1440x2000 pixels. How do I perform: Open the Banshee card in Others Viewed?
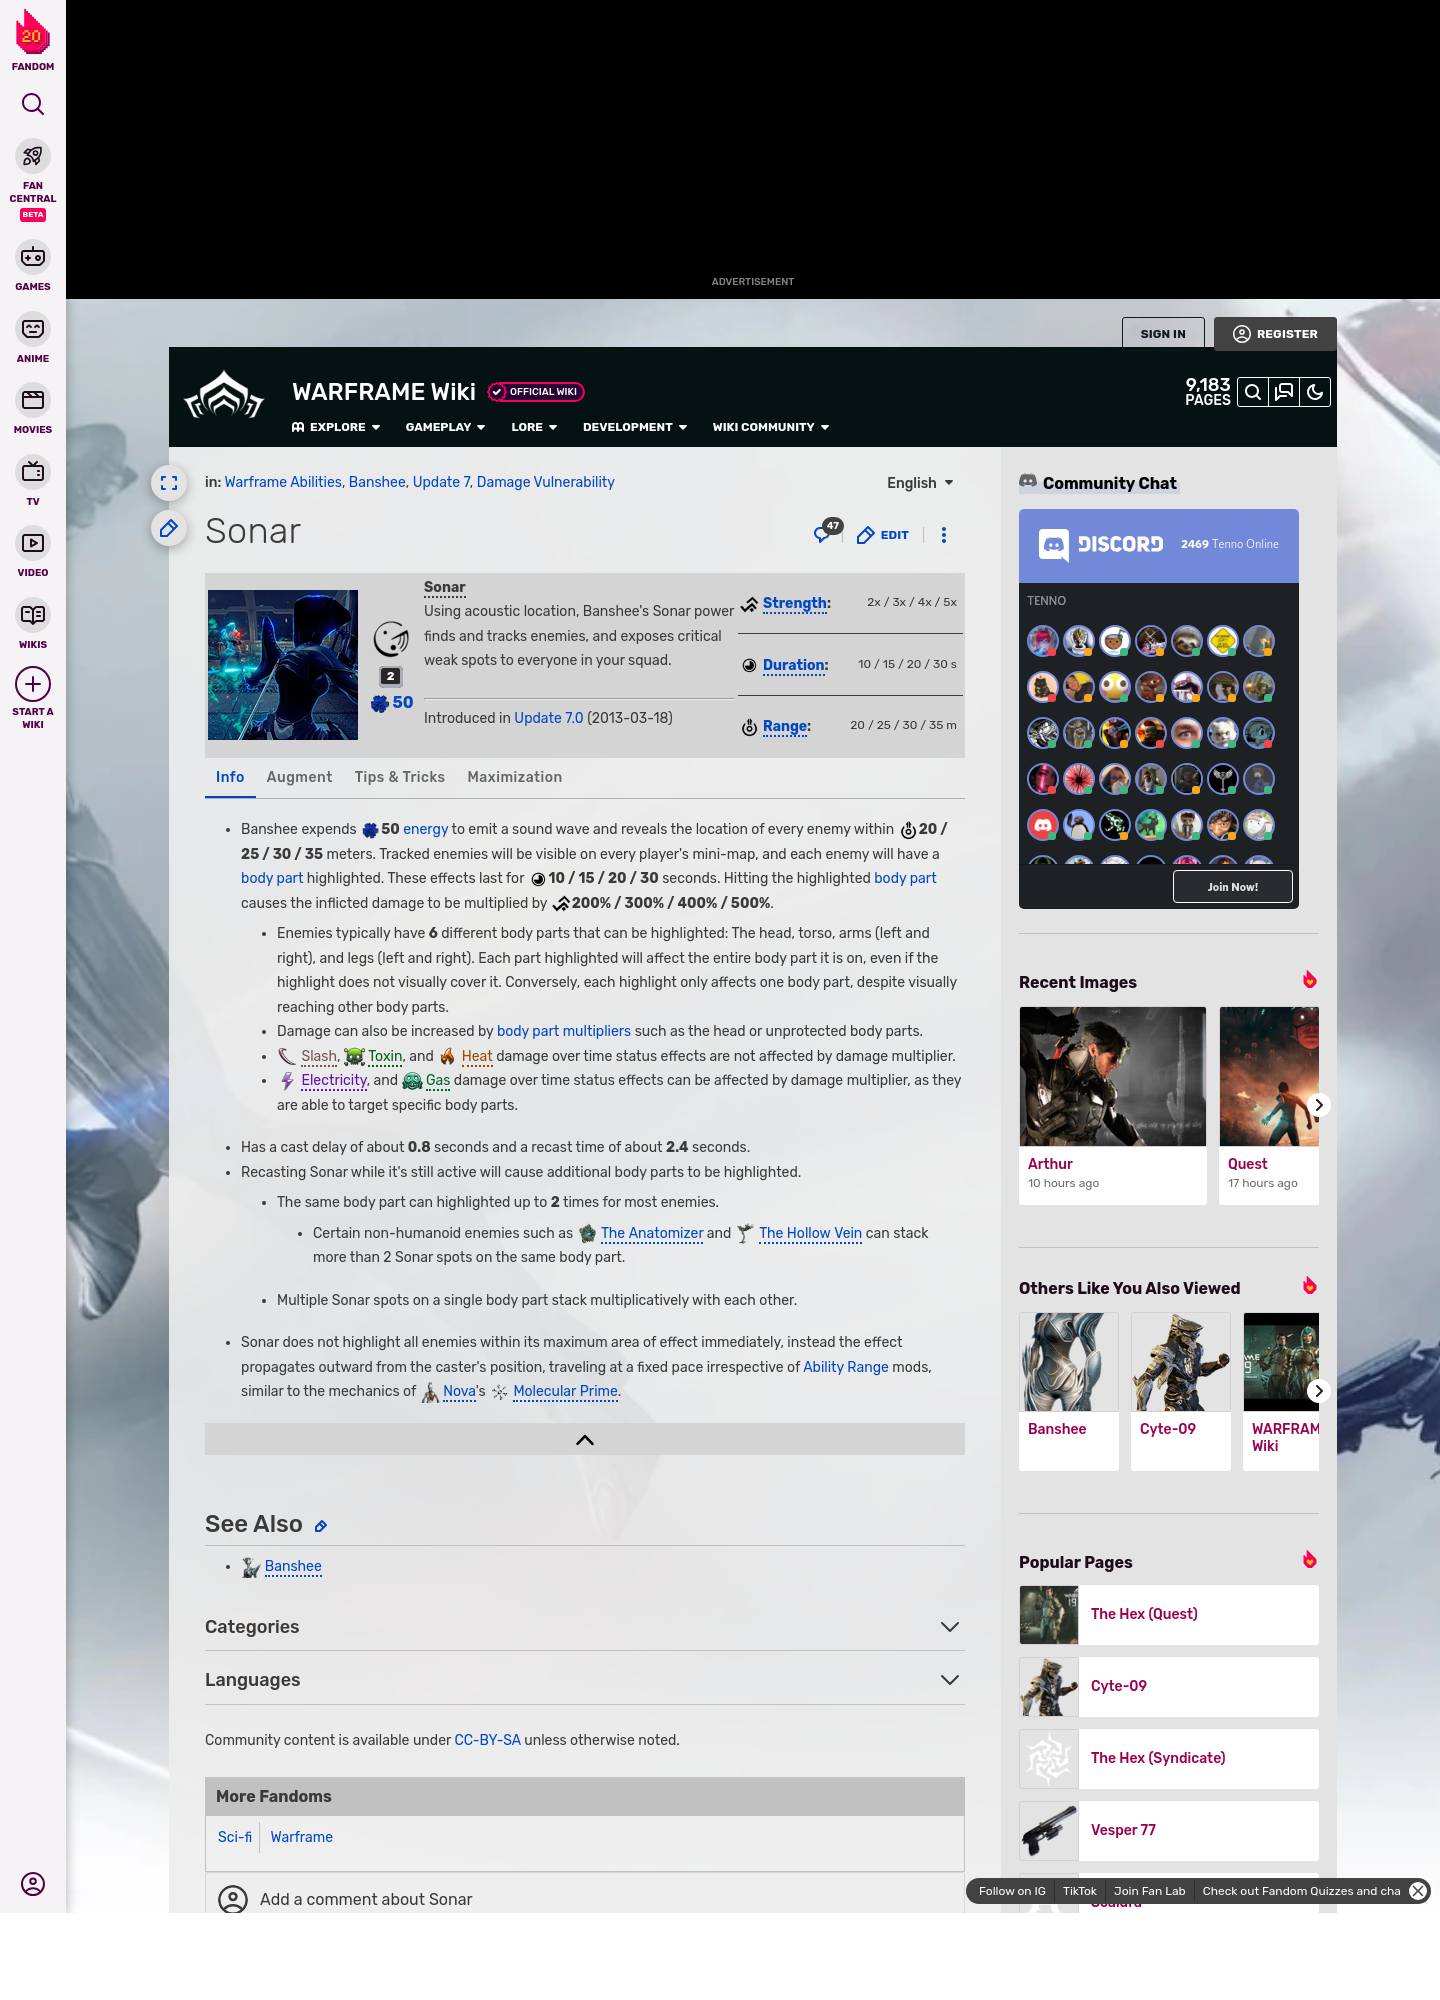pos(1069,1391)
